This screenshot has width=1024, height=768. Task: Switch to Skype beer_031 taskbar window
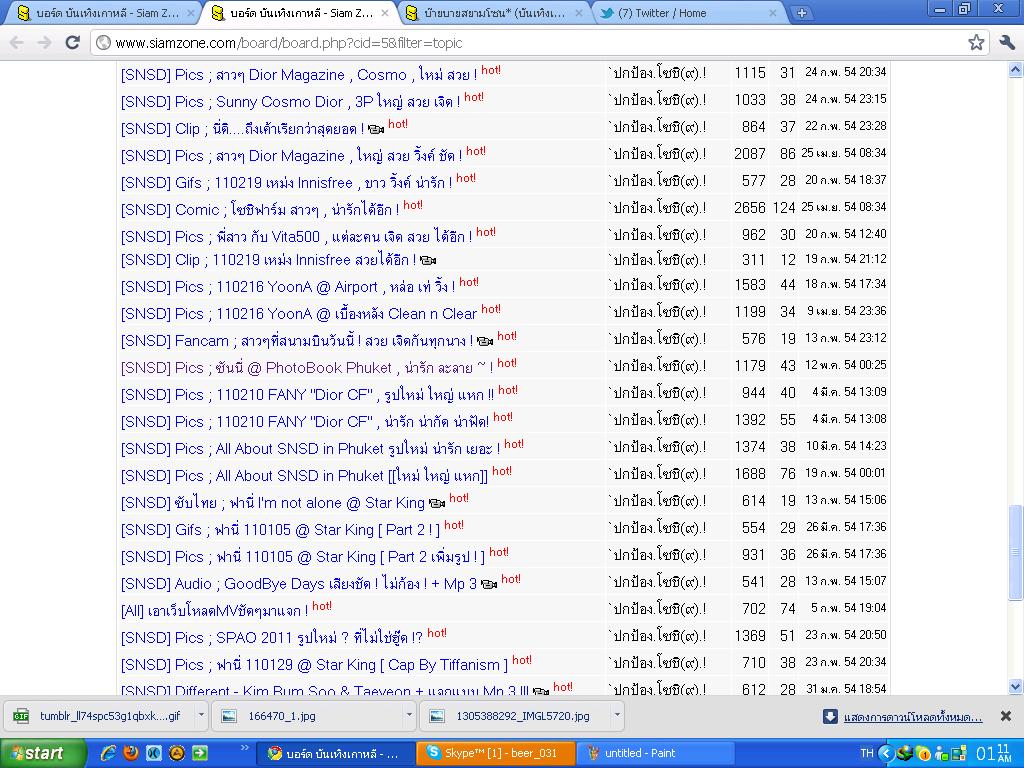point(496,753)
